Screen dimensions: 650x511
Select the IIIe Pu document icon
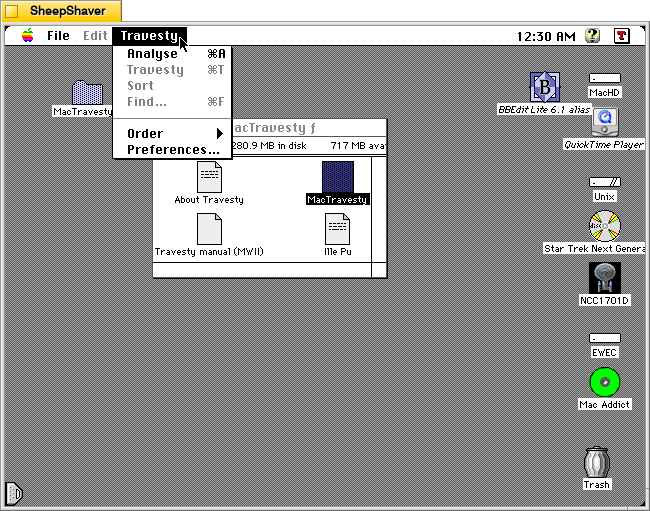point(337,229)
